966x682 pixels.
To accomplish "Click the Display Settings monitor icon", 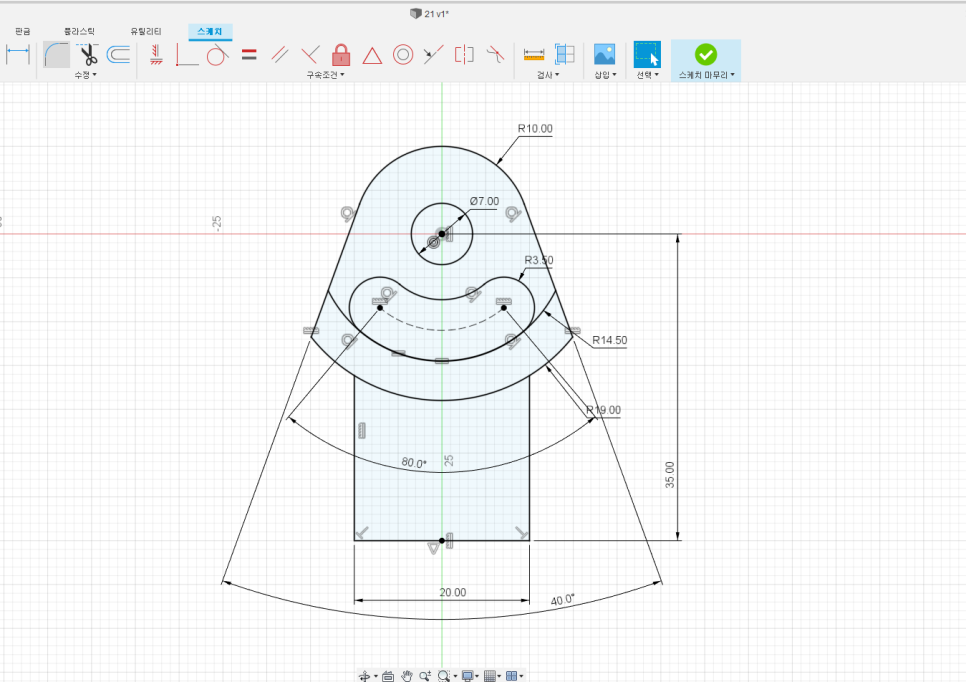I will point(468,676).
